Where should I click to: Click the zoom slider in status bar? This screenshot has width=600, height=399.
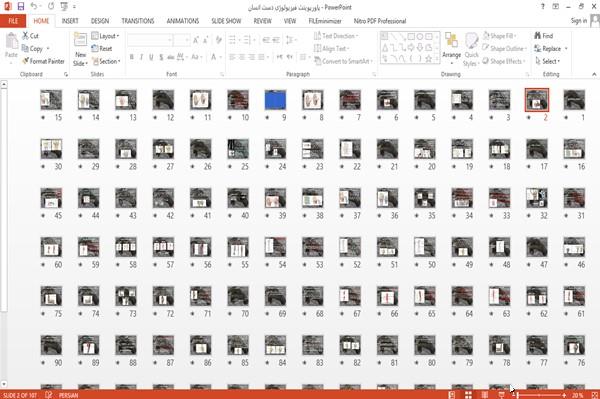point(539,395)
